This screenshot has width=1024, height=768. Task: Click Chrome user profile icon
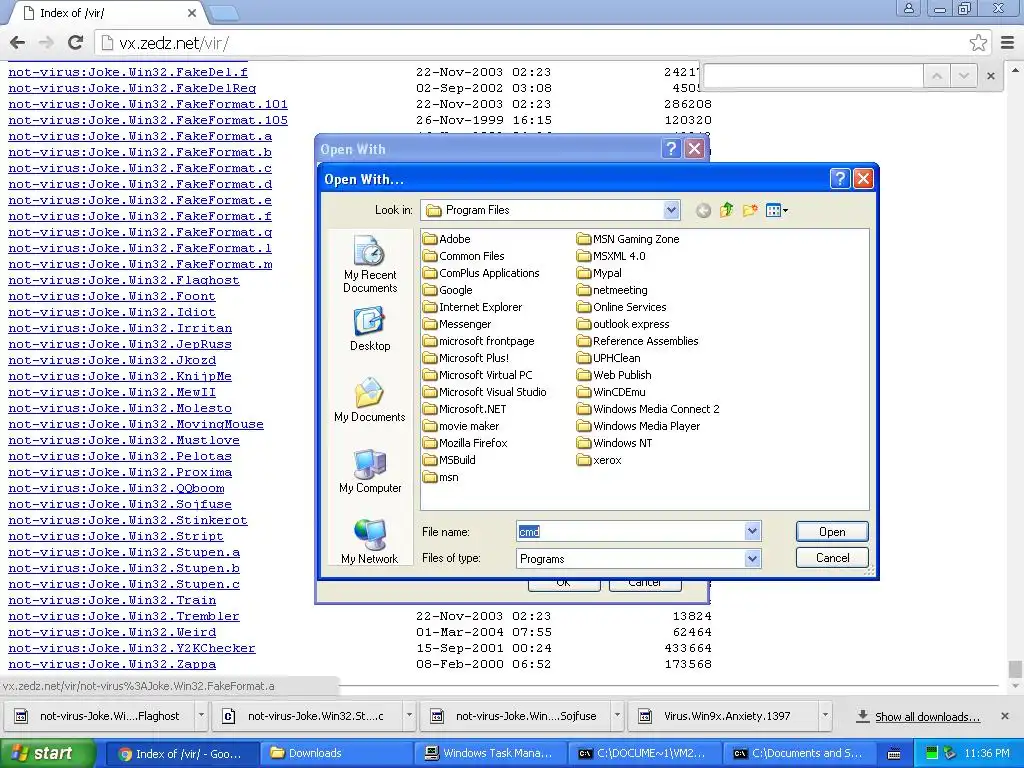[908, 8]
